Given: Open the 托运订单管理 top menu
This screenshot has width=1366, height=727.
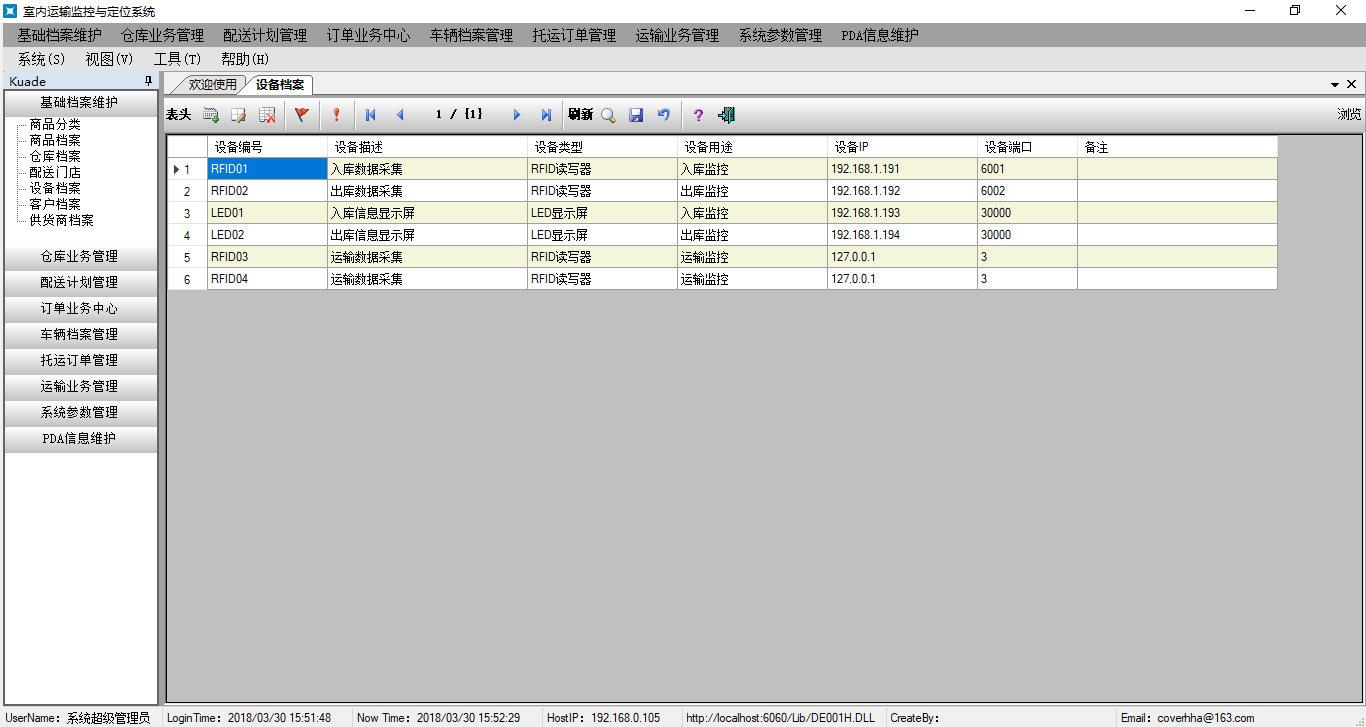Looking at the screenshot, I should (574, 35).
